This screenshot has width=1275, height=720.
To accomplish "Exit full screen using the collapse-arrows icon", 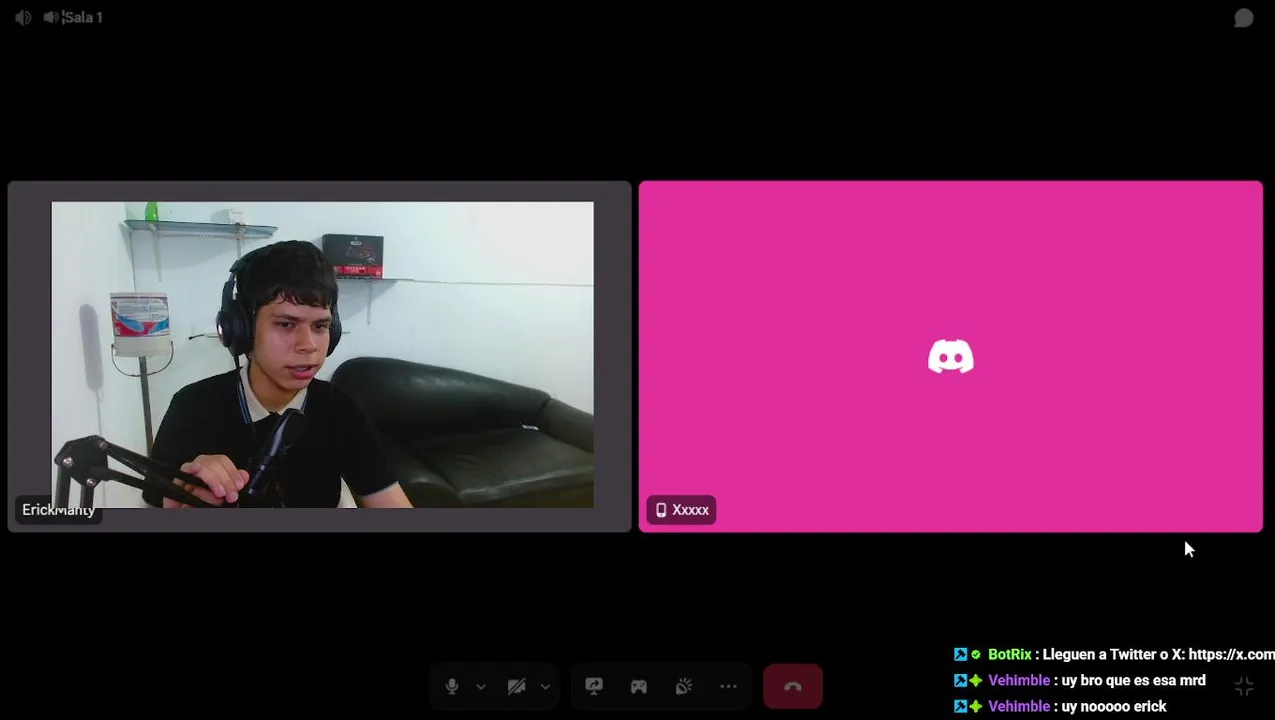I will [1244, 687].
